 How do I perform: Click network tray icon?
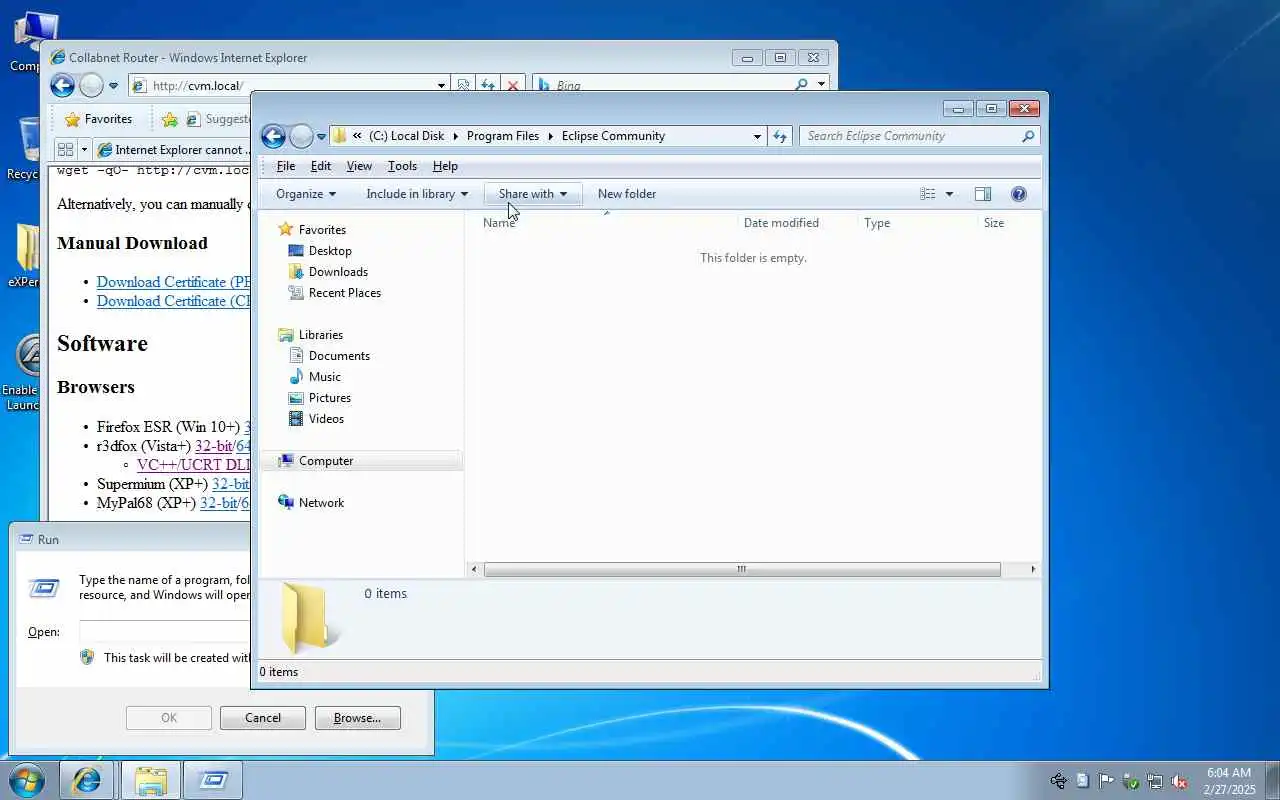tap(1155, 781)
